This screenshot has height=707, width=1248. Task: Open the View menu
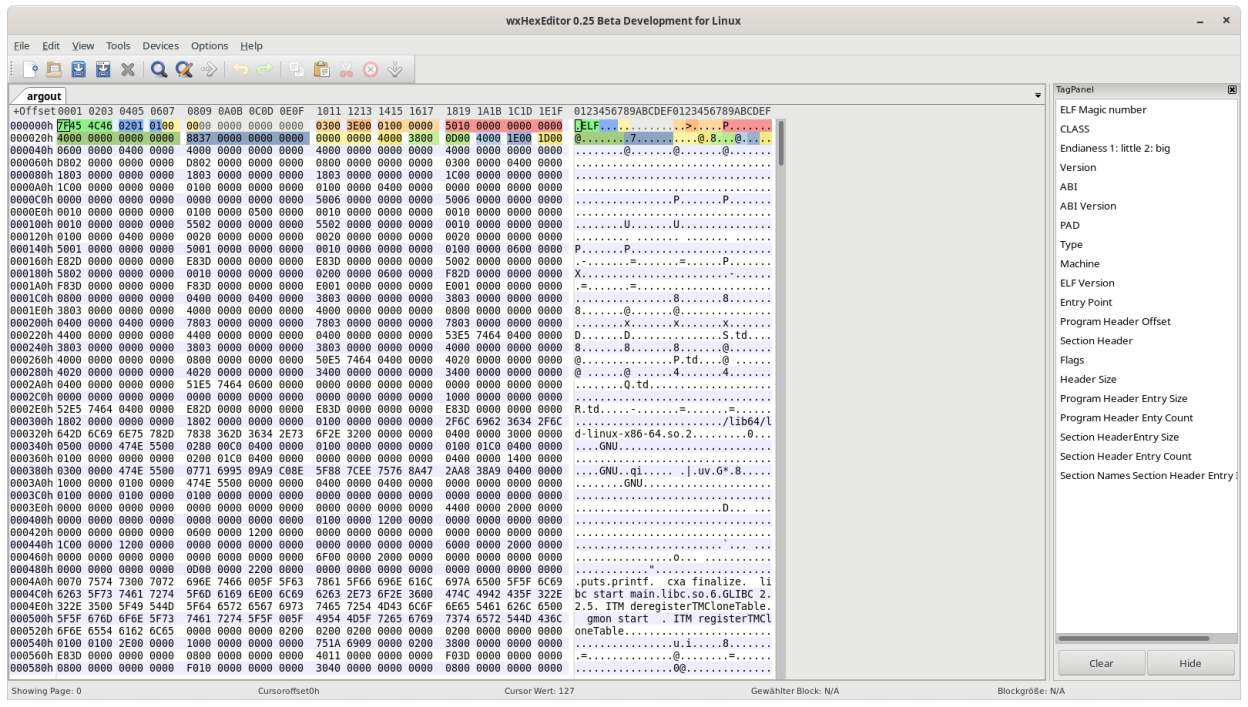coord(83,46)
